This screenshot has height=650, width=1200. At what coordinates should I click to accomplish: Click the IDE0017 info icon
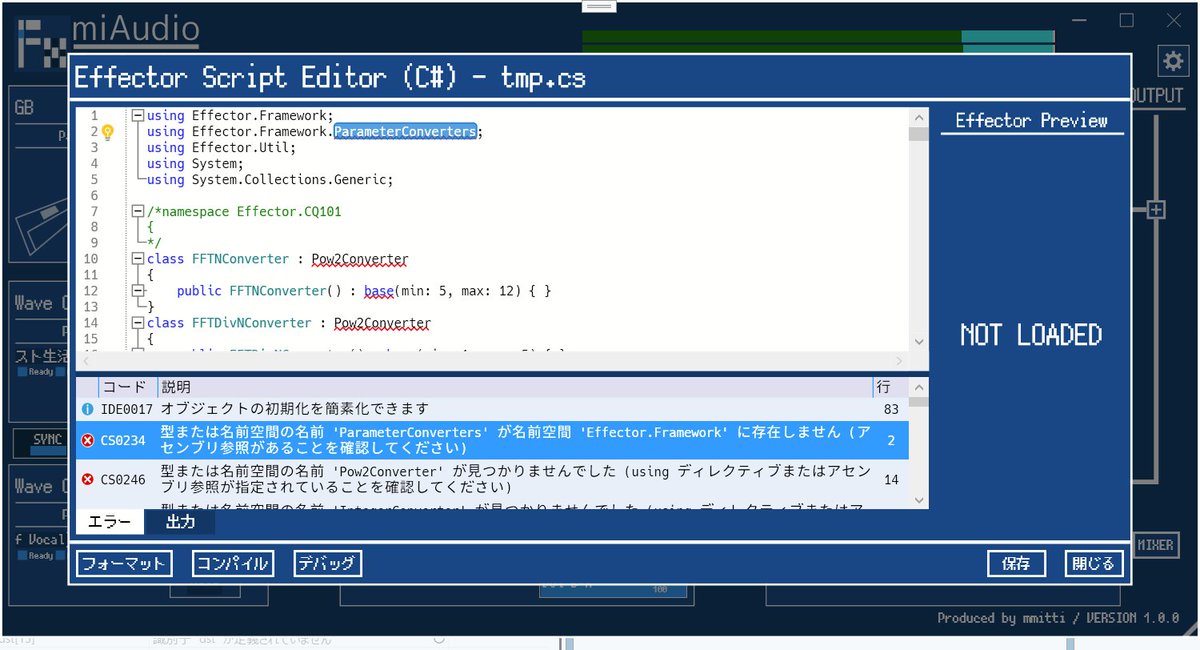[87, 409]
